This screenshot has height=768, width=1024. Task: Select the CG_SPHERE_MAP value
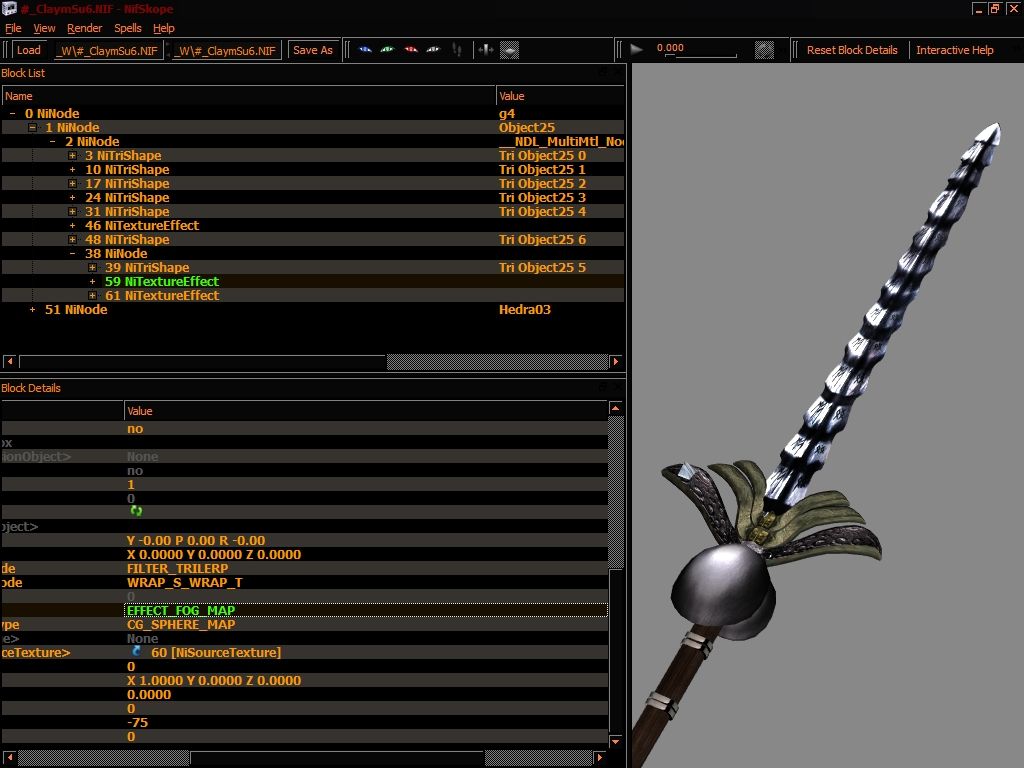[x=181, y=624]
